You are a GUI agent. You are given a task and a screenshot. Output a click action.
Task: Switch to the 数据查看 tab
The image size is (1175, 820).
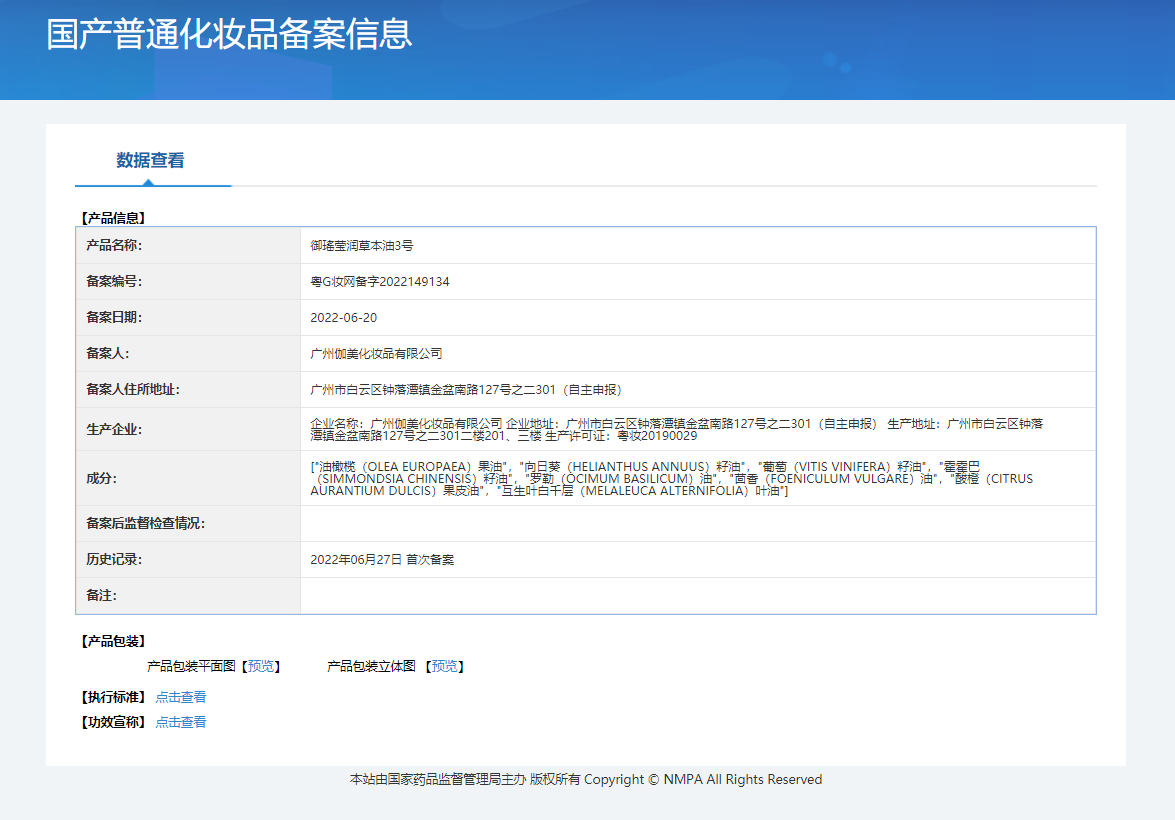pos(151,160)
